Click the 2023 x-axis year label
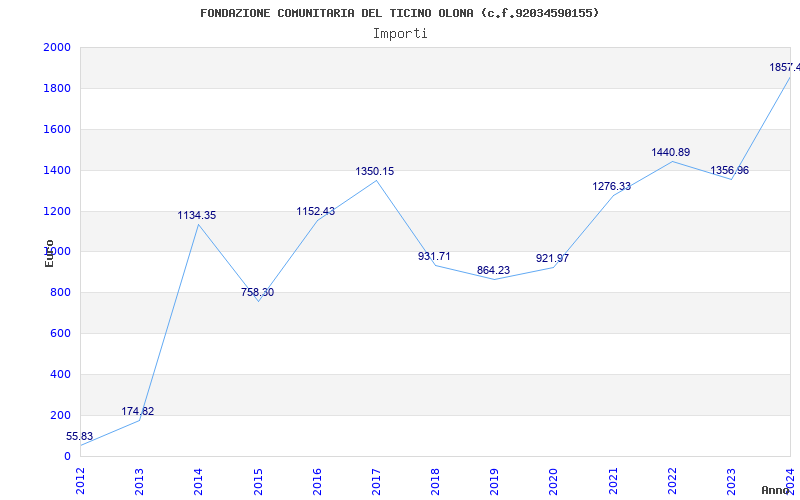Screen dimensions: 800x500 pos(731,481)
